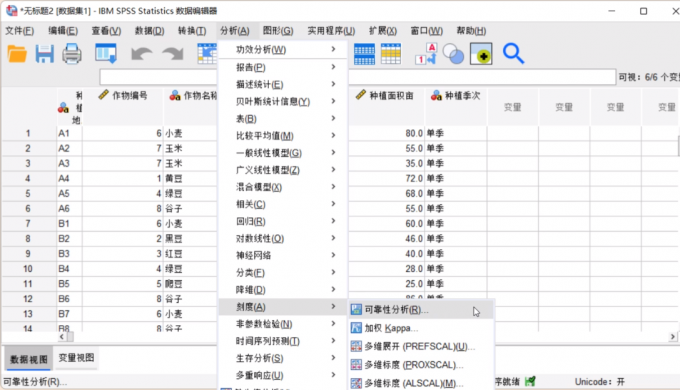Click the cell value input field
This screenshot has width=680, height=390.
(x=357, y=77)
